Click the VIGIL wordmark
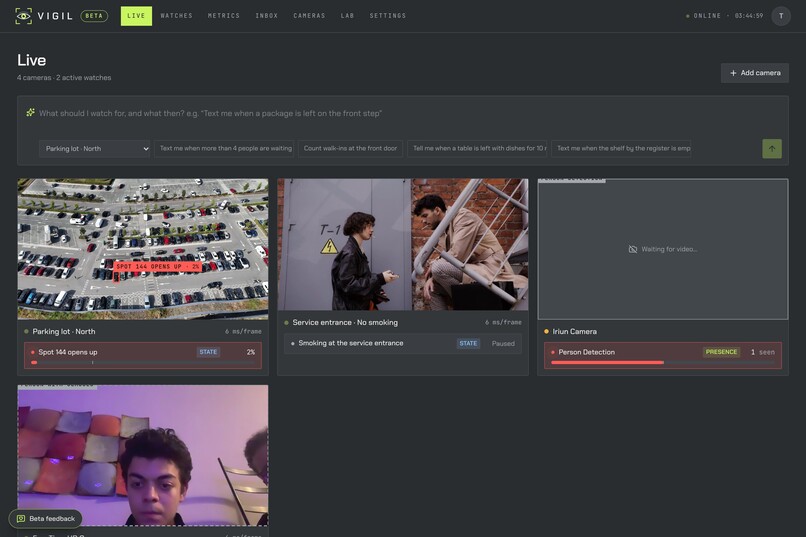The image size is (806, 537). [x=55, y=16]
